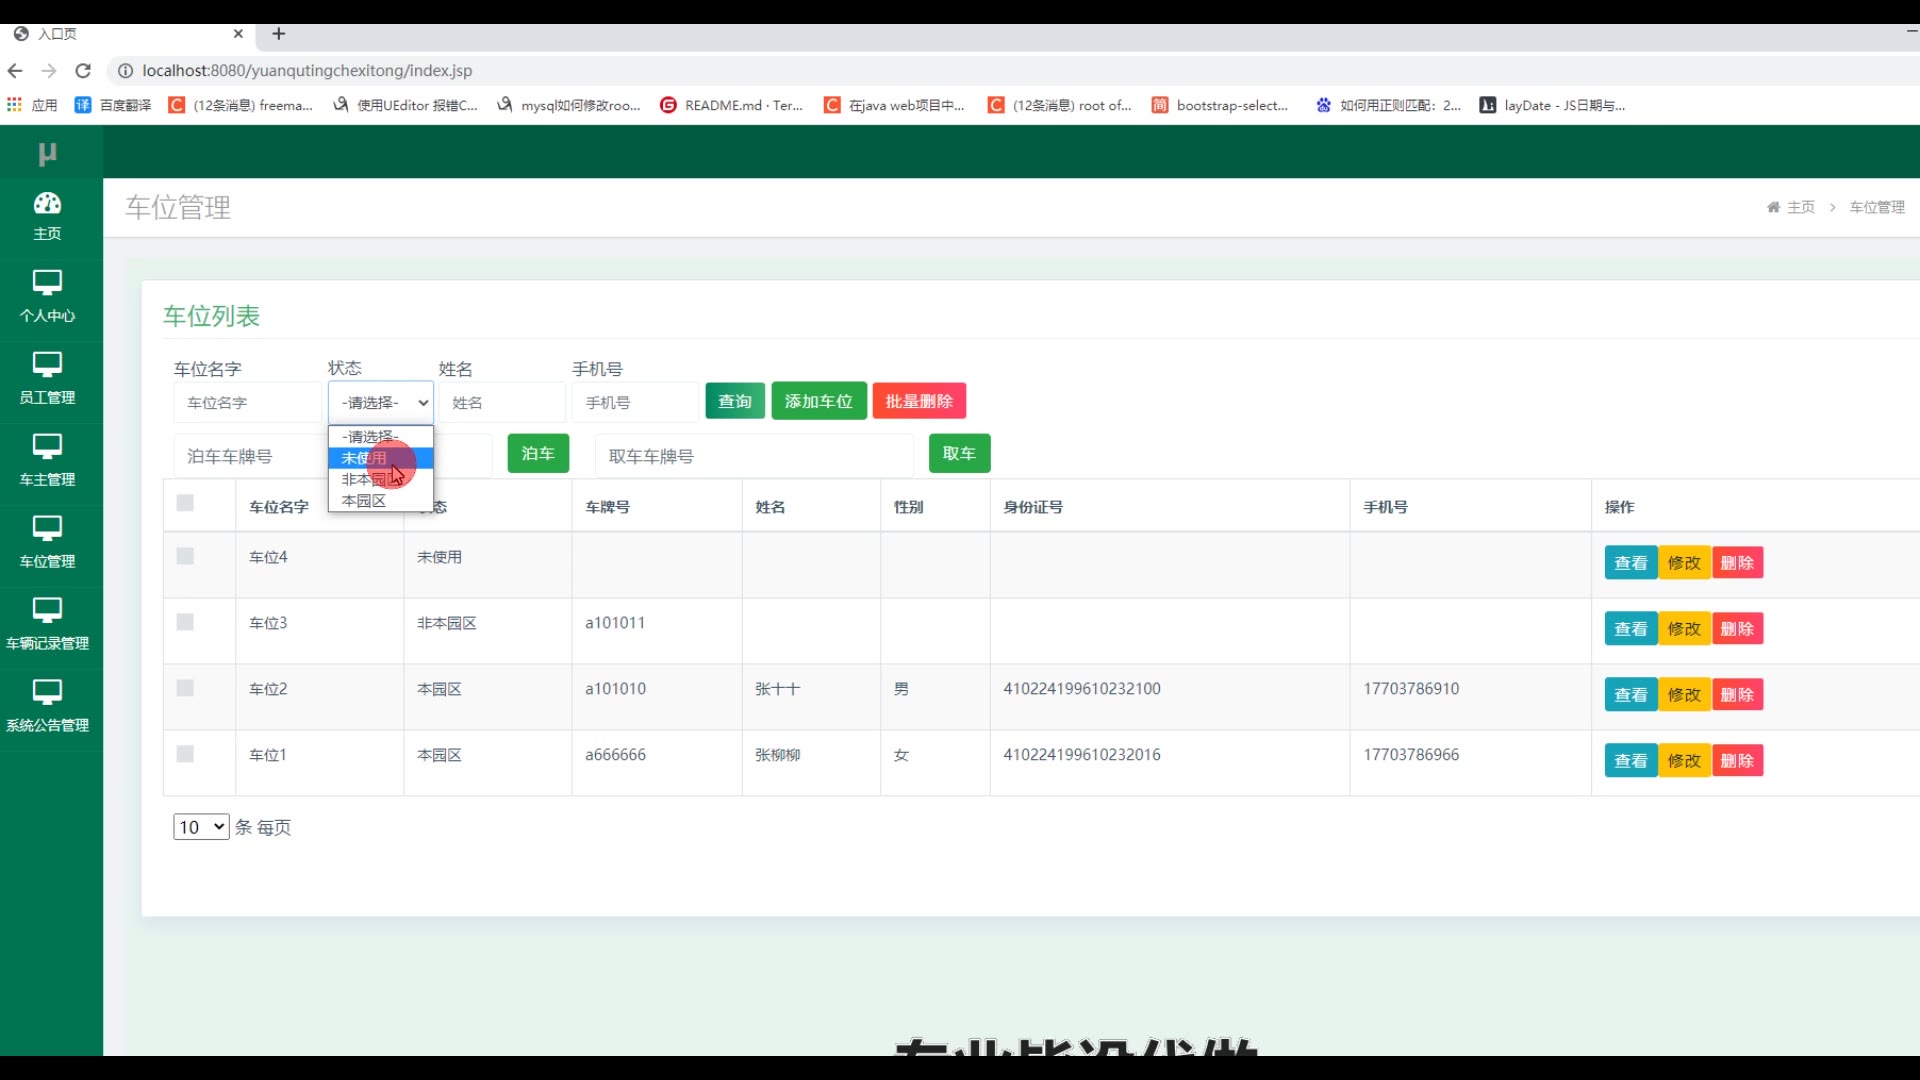This screenshot has width=1920, height=1080.
Task: Reload page with browser refresh icon
Action: point(83,71)
